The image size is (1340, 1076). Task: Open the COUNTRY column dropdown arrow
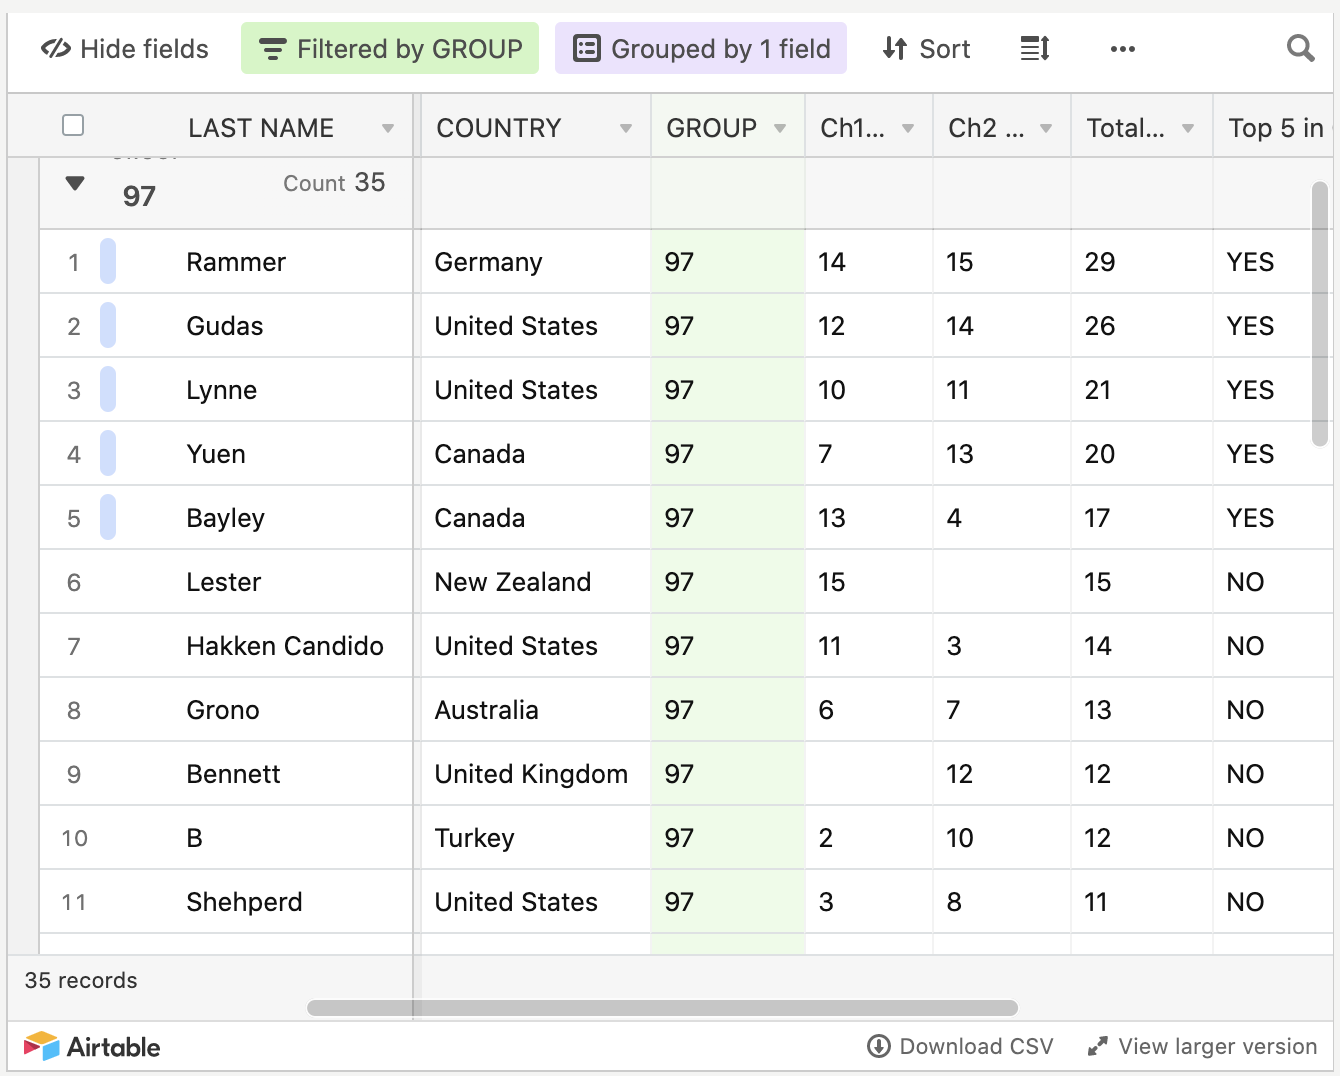pos(626,128)
